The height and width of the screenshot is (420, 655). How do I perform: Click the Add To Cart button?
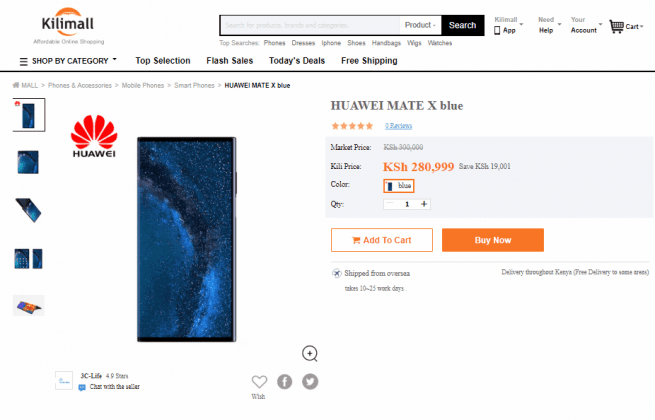[381, 240]
